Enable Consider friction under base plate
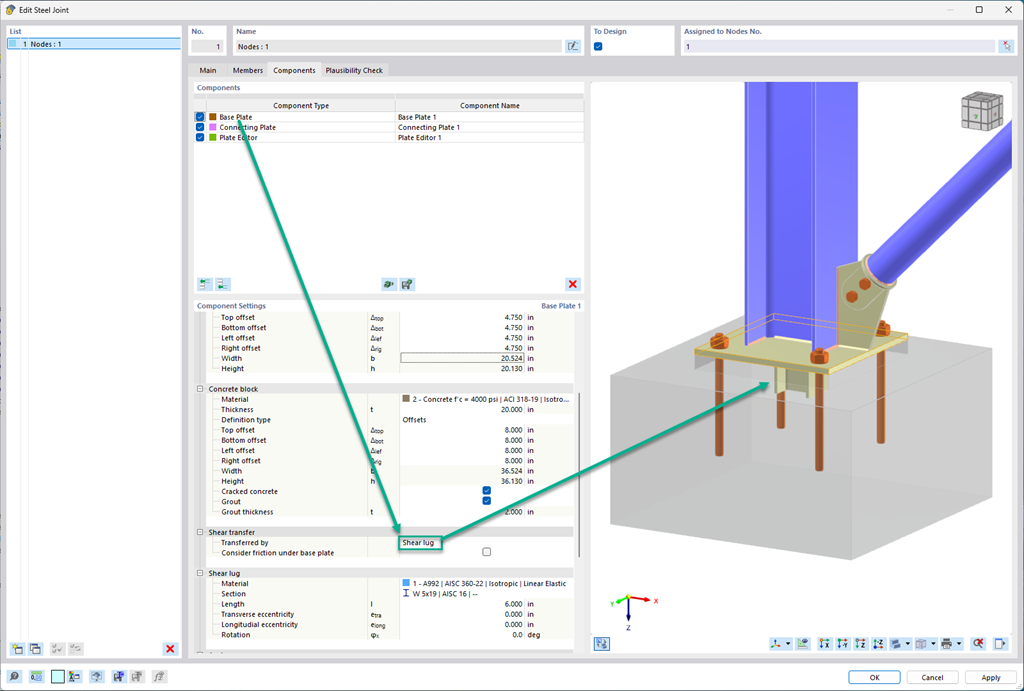The height and width of the screenshot is (691, 1024). (x=487, y=552)
